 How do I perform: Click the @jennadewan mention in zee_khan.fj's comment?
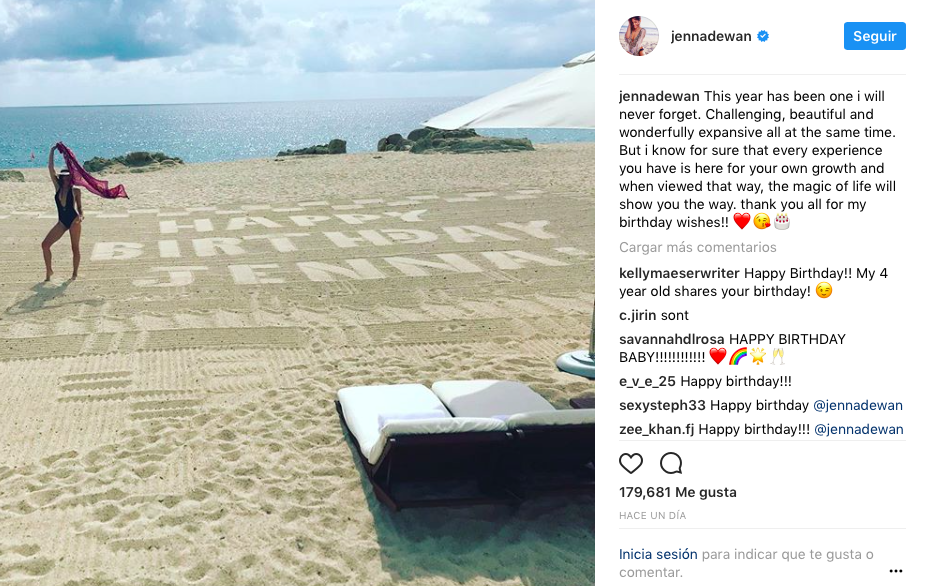859,429
